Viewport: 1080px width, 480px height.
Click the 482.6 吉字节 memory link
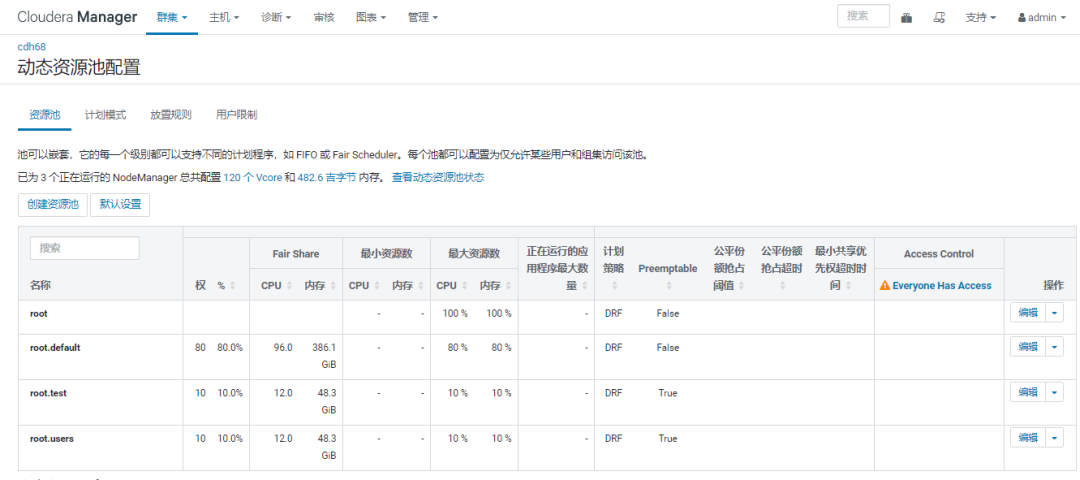click(x=326, y=178)
